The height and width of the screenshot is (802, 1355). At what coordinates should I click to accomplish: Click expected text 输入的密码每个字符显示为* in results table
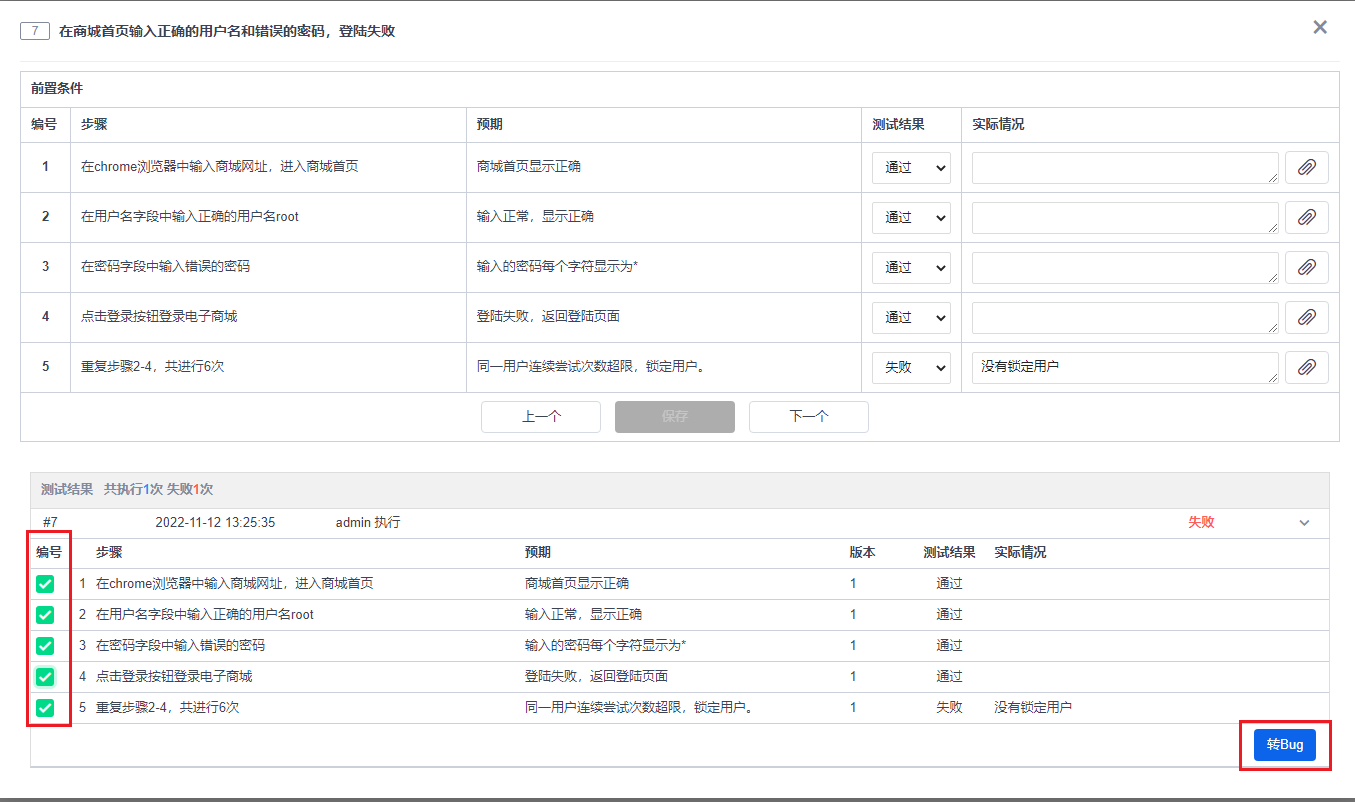pyautogui.click(x=605, y=646)
